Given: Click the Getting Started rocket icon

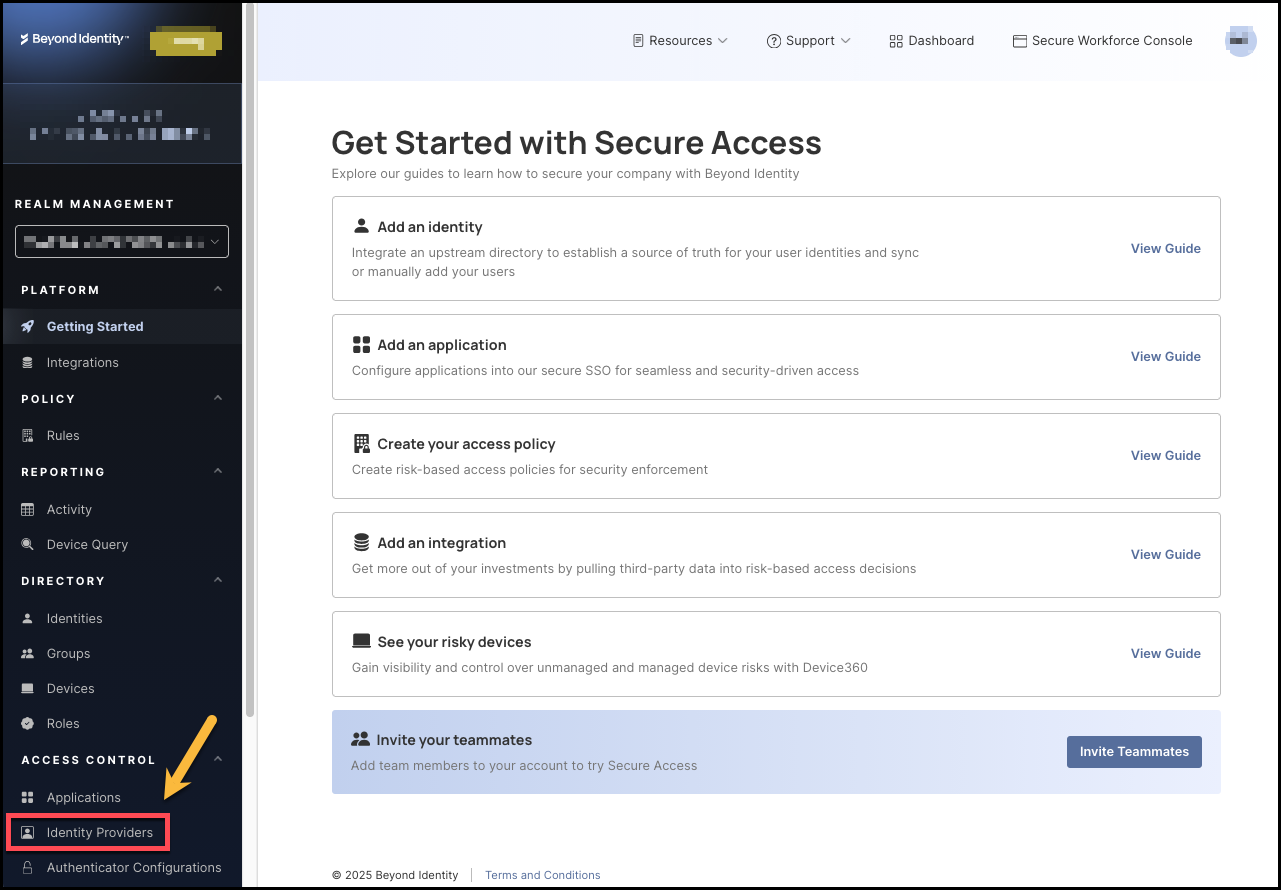Looking at the screenshot, I should [x=28, y=327].
